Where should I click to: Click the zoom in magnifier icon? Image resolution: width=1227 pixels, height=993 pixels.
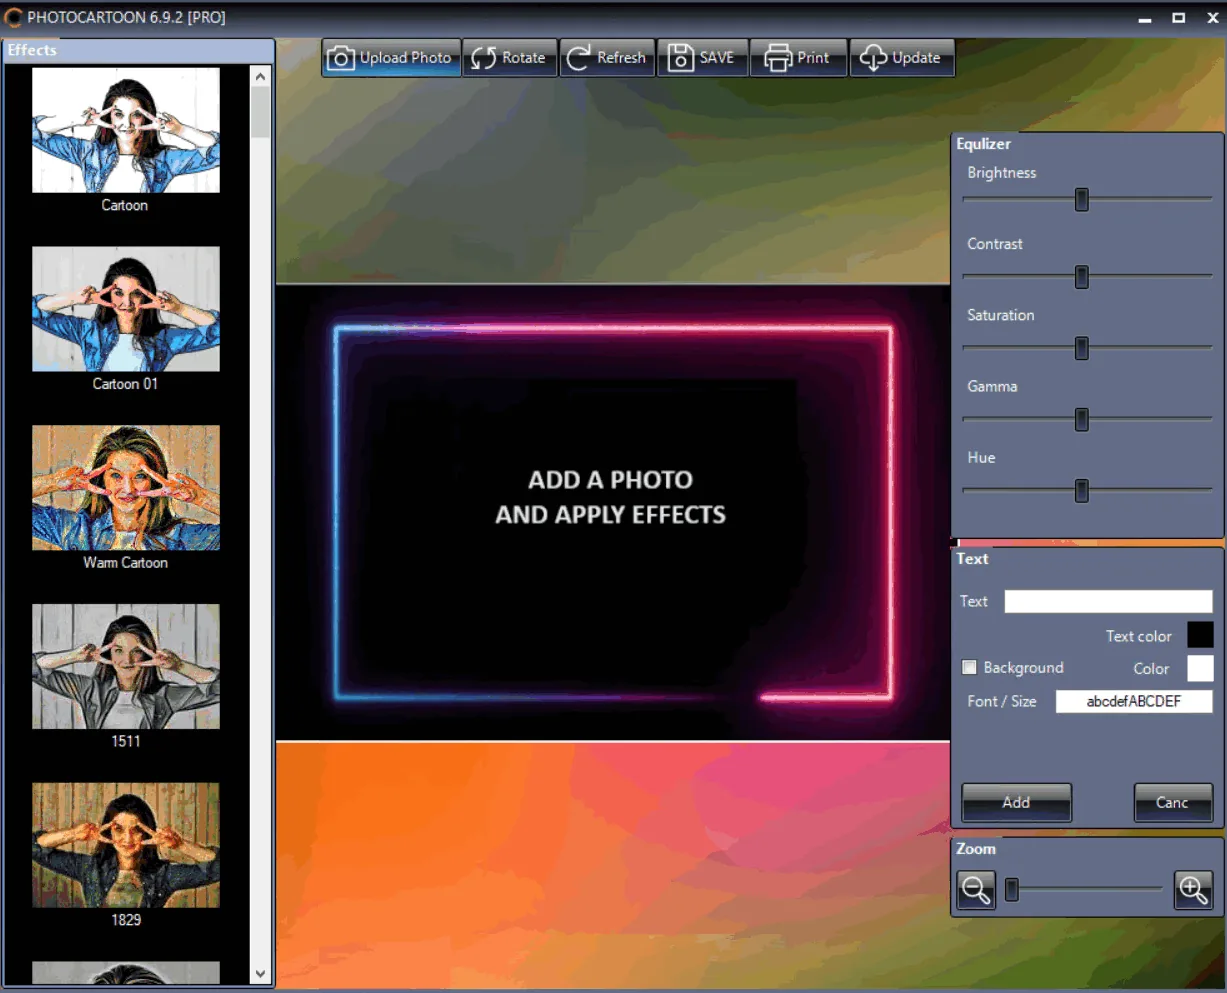click(1193, 889)
